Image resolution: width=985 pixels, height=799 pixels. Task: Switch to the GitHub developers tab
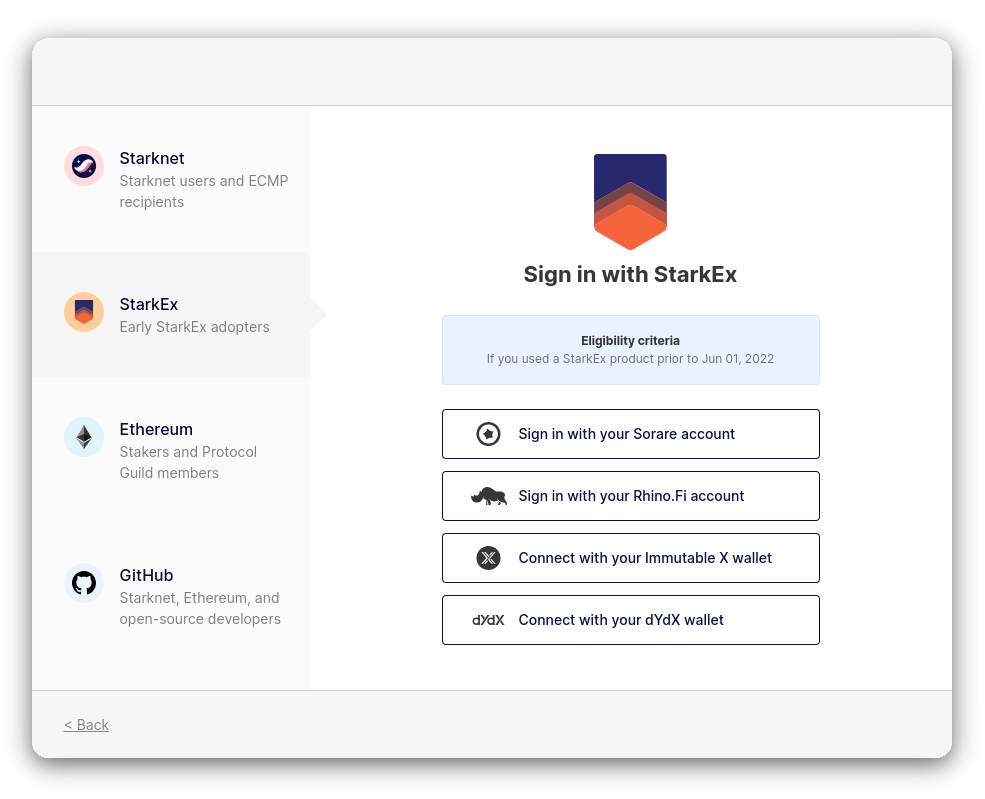(x=171, y=596)
